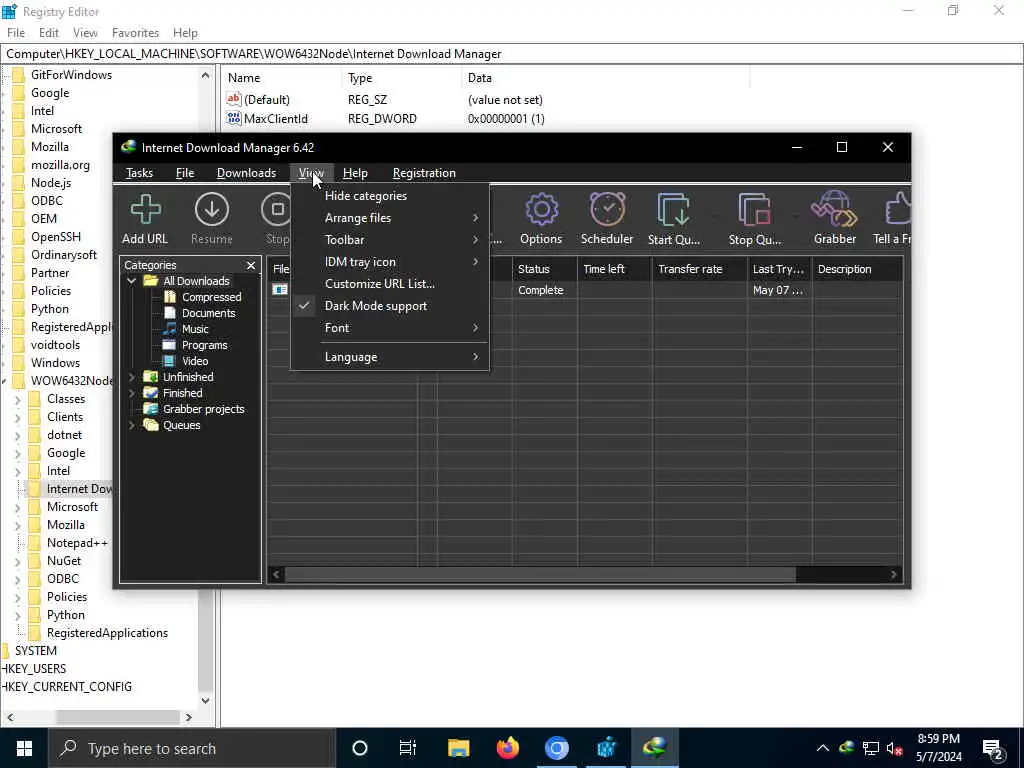
Task: Open the Downloads menu in IDM
Action: point(246,173)
